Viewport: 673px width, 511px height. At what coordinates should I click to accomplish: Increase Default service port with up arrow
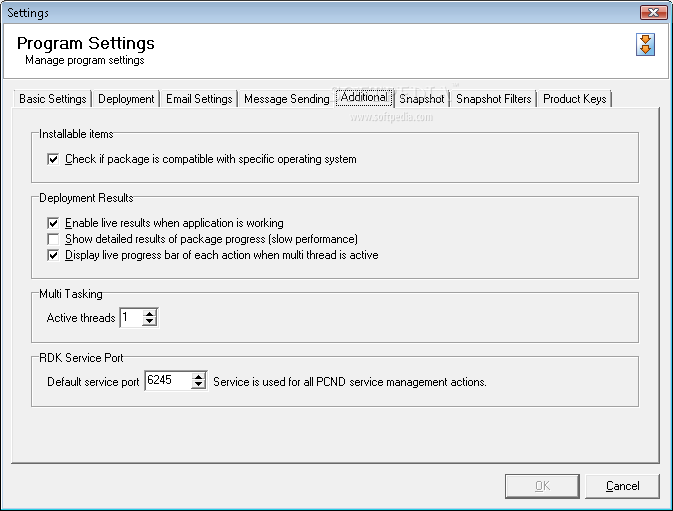click(198, 377)
